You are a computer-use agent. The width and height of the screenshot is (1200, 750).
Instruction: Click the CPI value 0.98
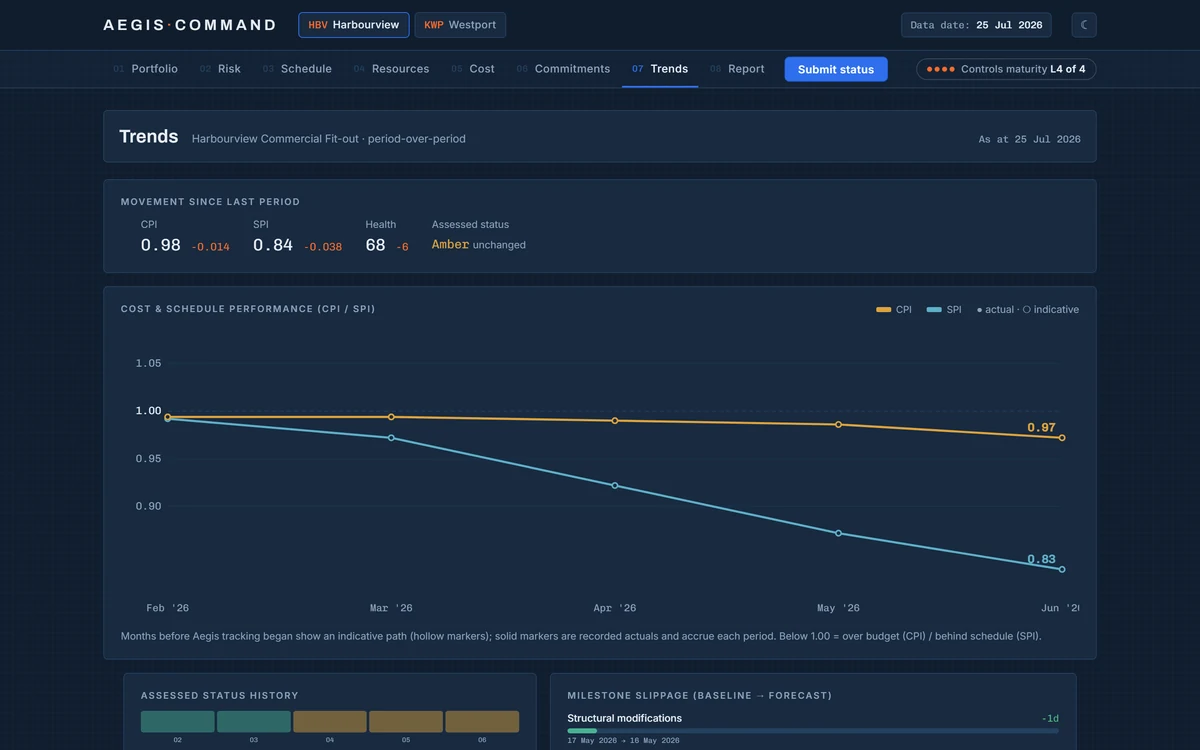[x=161, y=245]
